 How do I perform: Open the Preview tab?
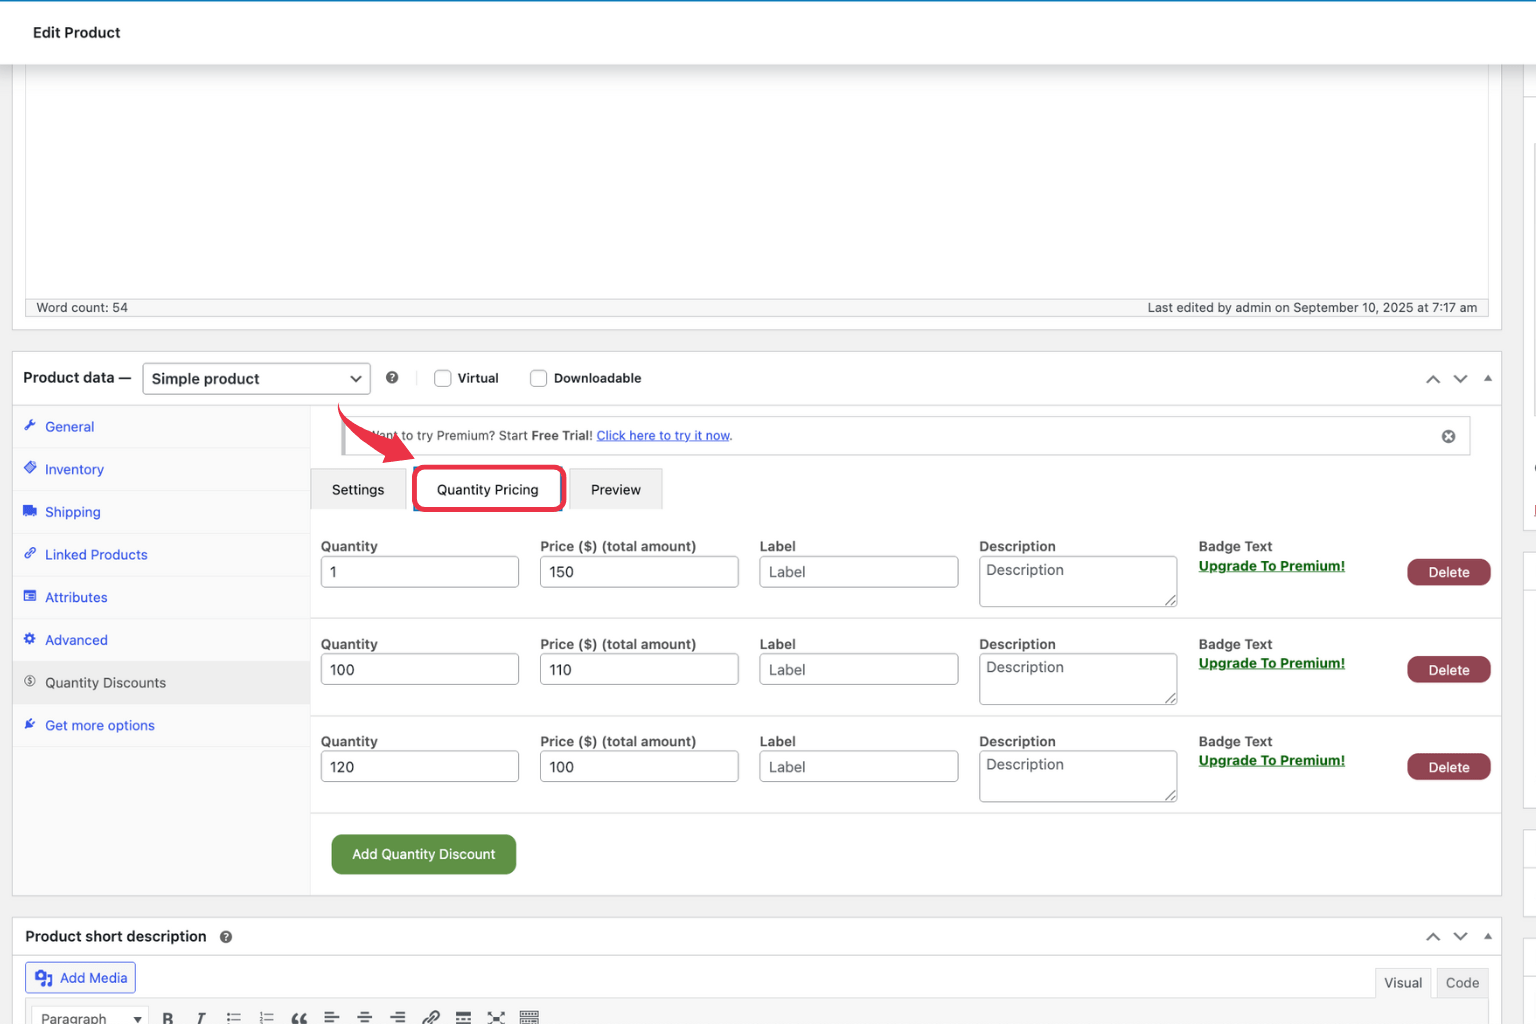tap(615, 490)
